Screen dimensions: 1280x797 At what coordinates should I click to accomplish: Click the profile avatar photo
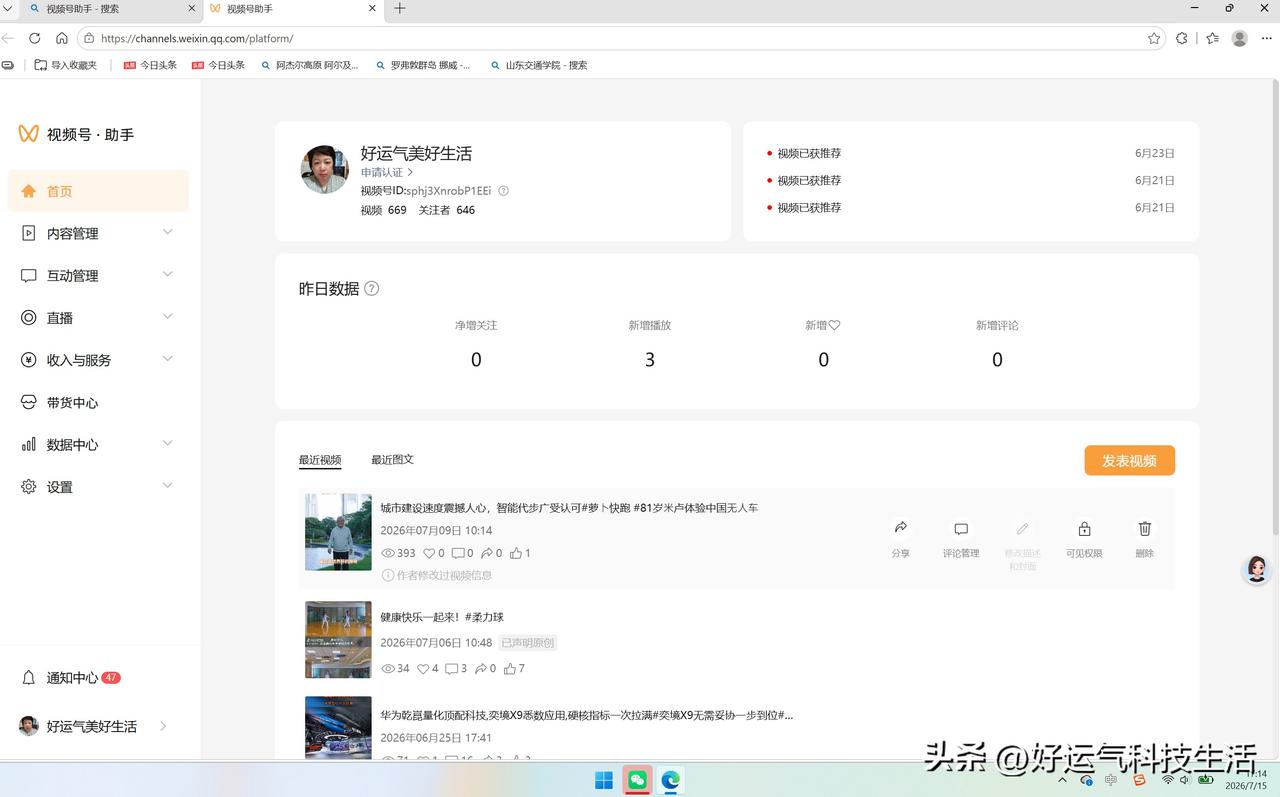click(x=325, y=169)
